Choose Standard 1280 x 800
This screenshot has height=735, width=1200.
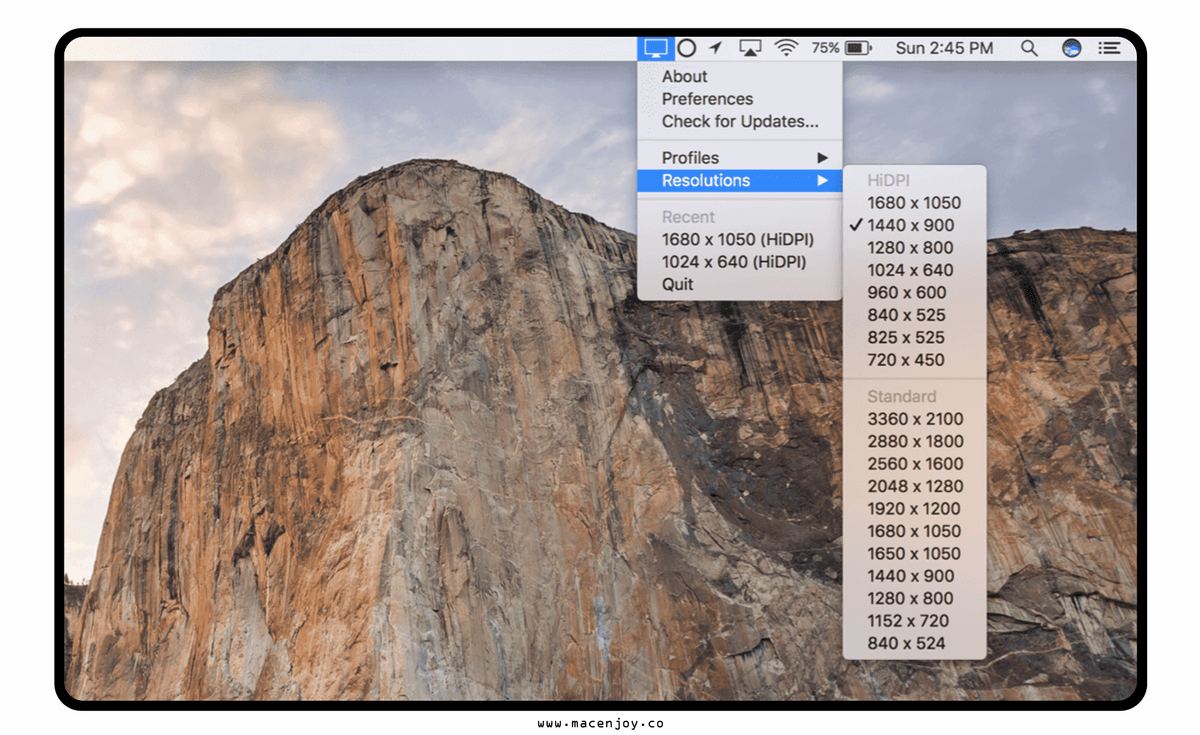(x=914, y=598)
